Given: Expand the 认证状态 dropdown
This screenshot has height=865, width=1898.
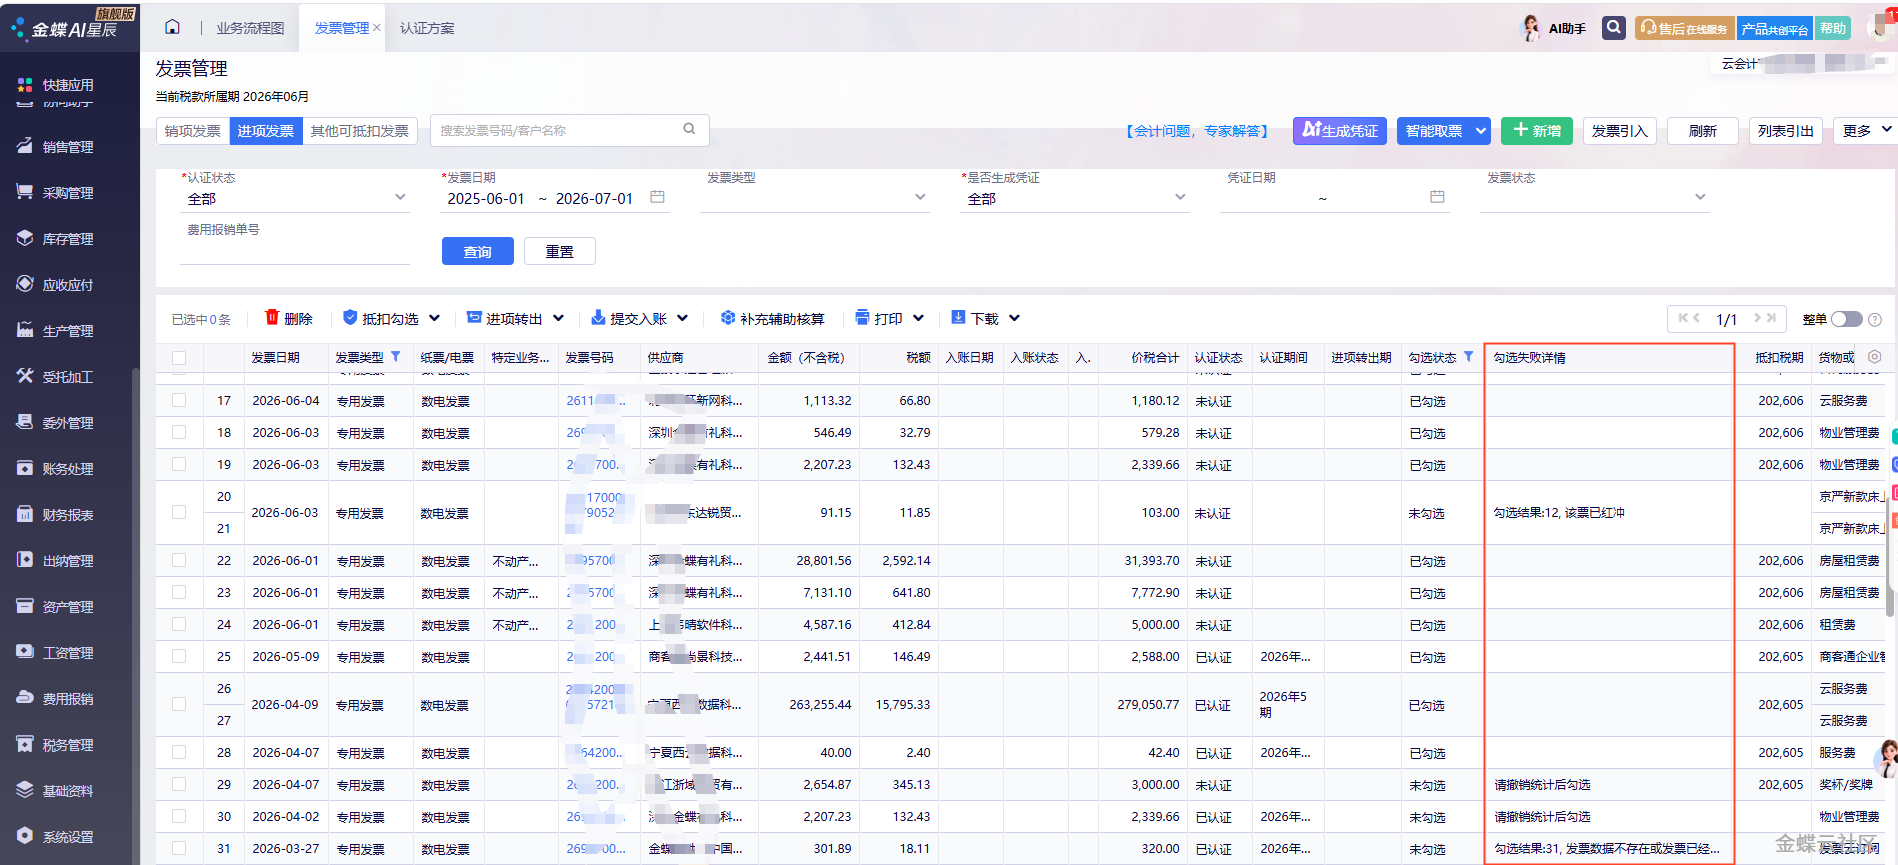Looking at the screenshot, I should 401,197.
